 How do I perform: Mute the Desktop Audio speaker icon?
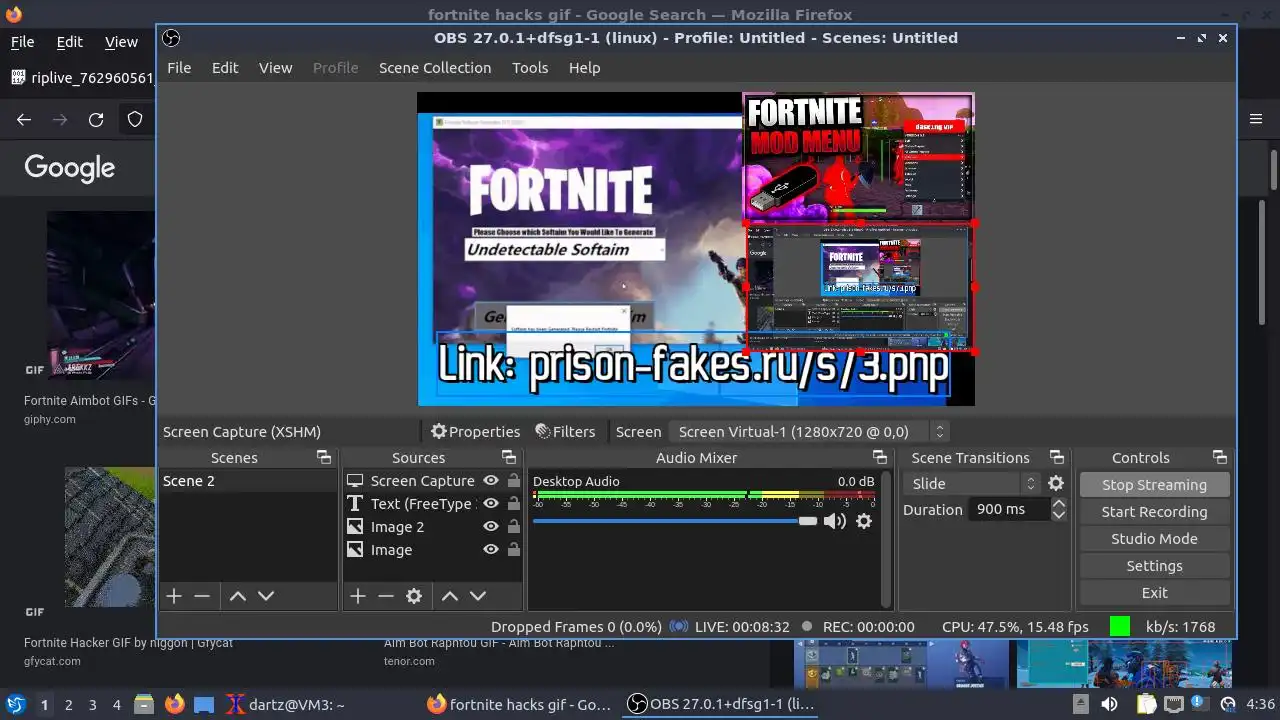(x=834, y=521)
